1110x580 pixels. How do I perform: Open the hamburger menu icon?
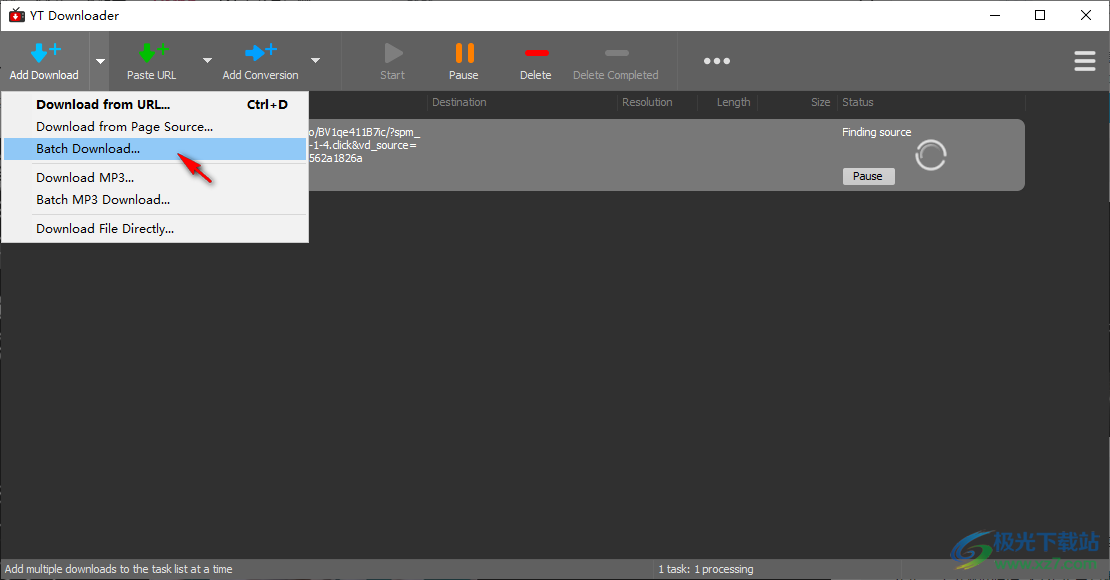pyautogui.click(x=1085, y=61)
